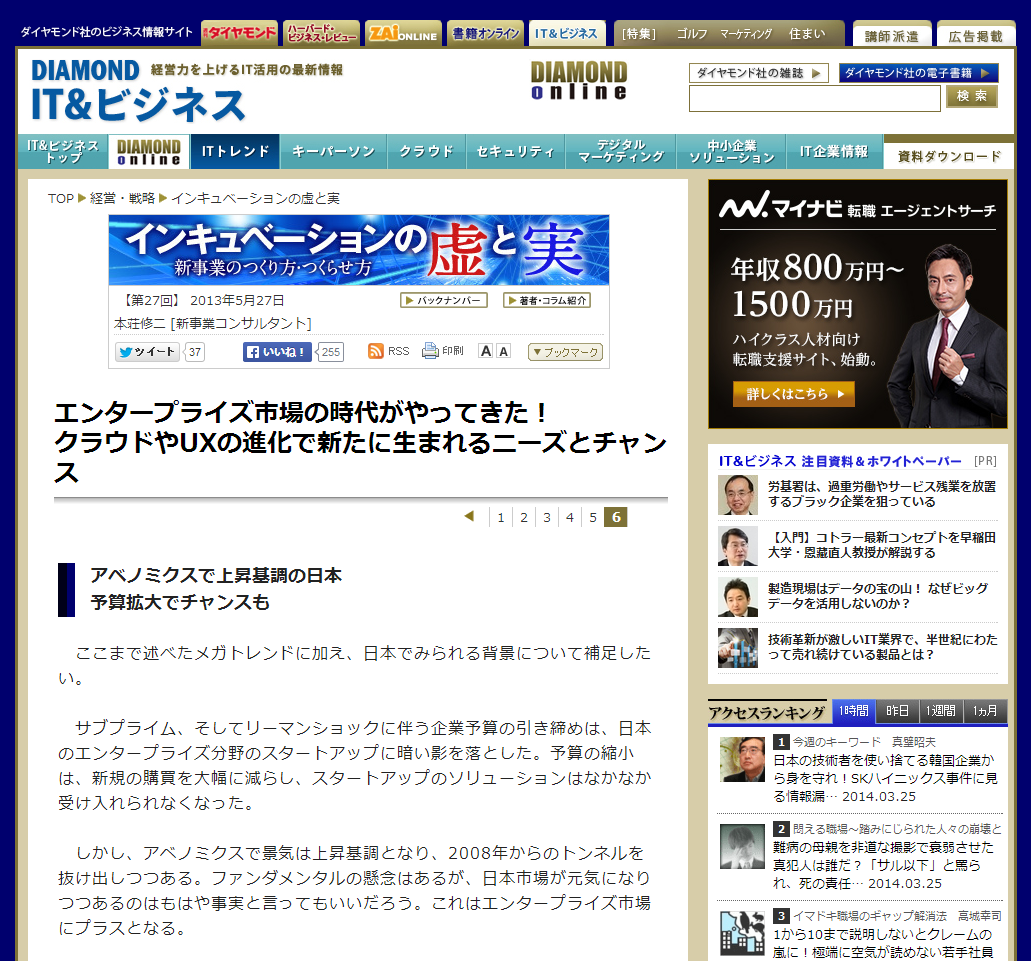Go to page 4 of the article

tap(570, 517)
